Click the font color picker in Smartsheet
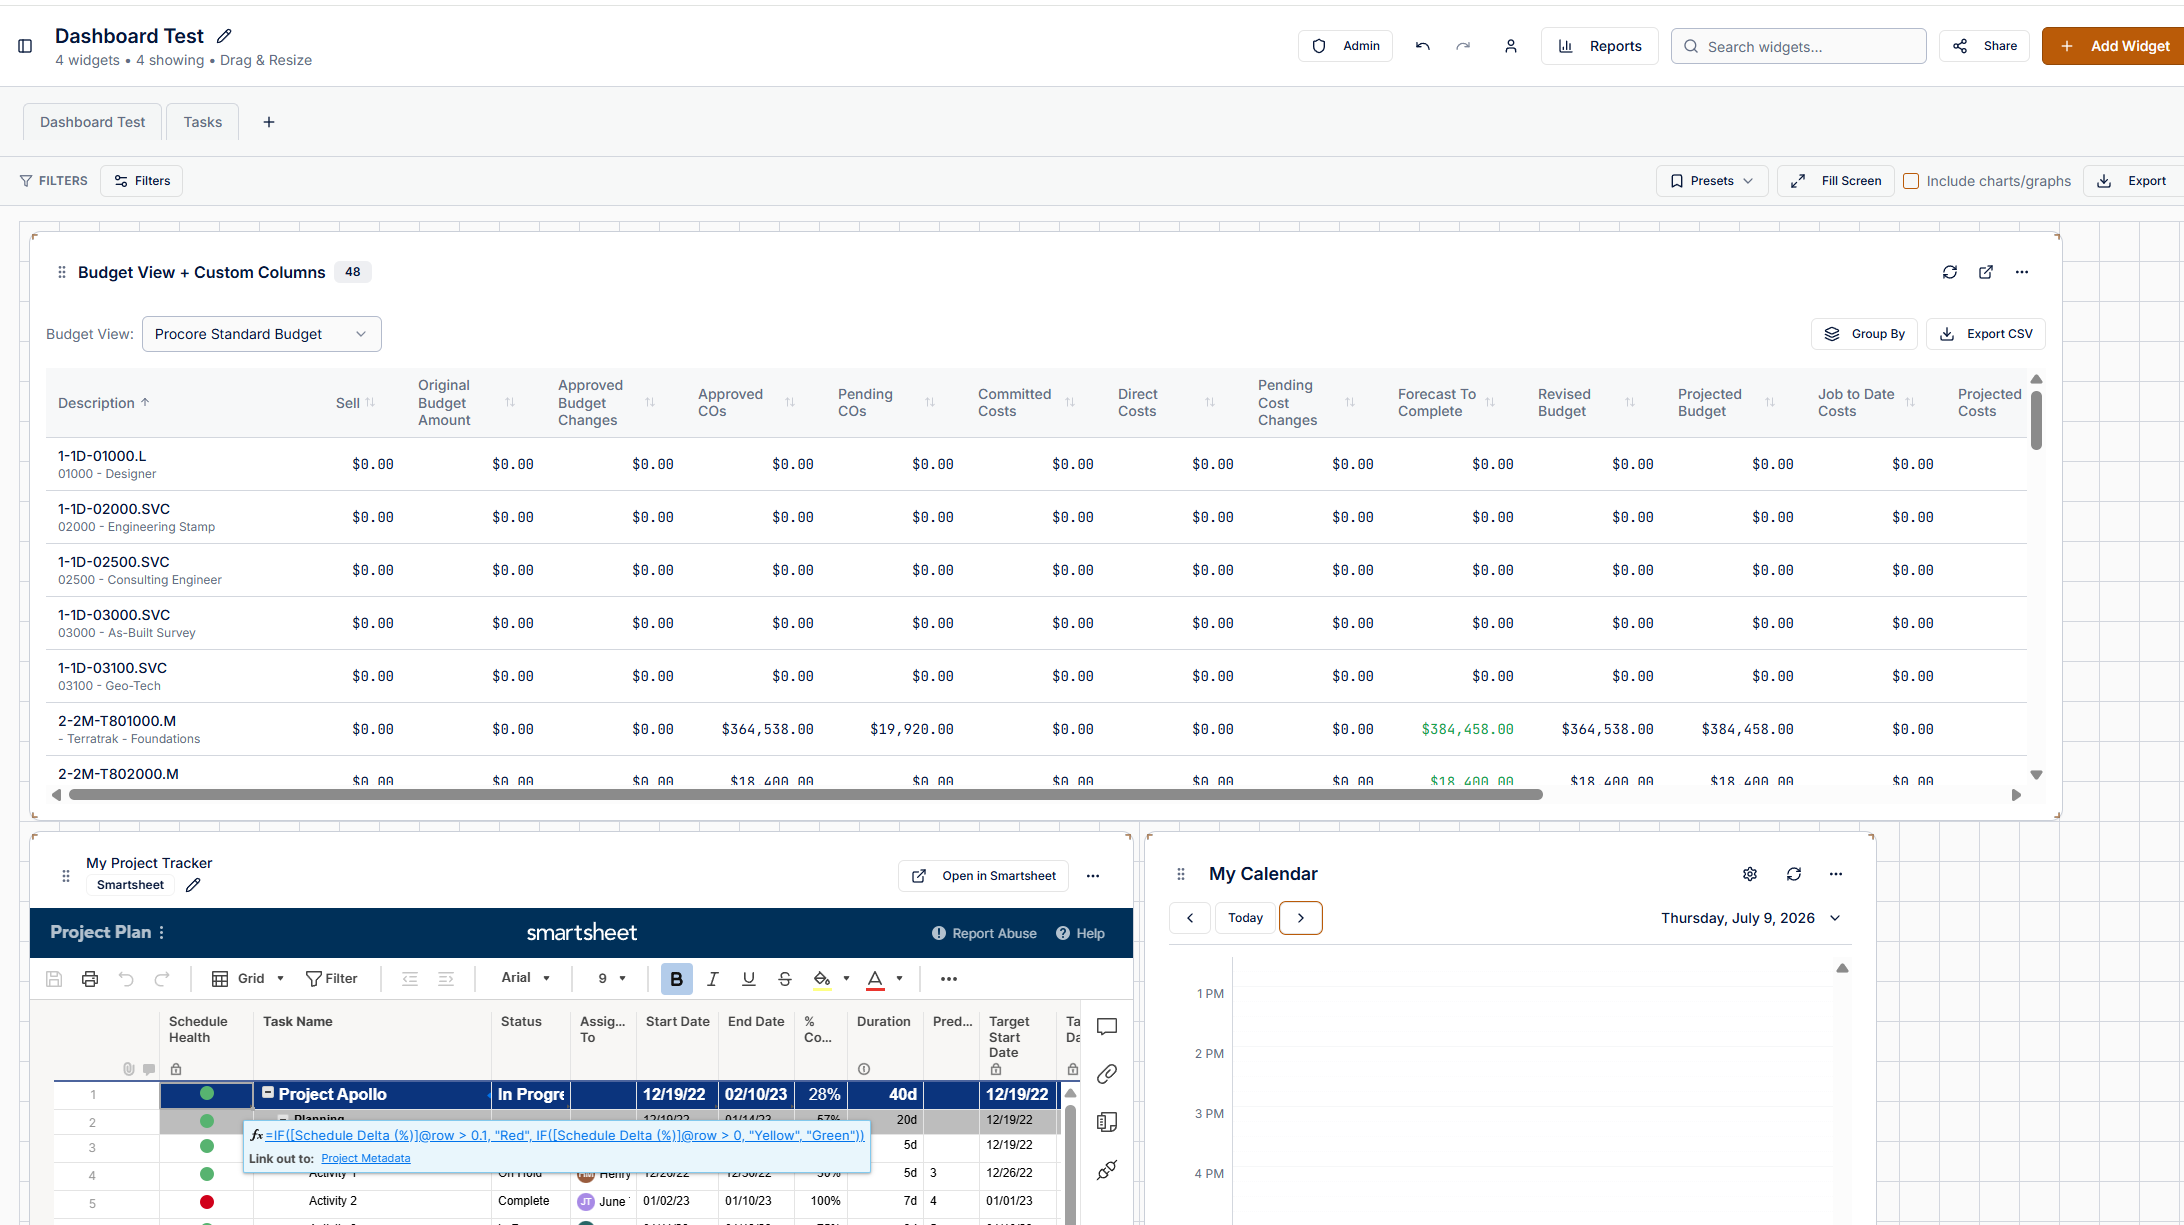This screenshot has width=2184, height=1225. 875,979
